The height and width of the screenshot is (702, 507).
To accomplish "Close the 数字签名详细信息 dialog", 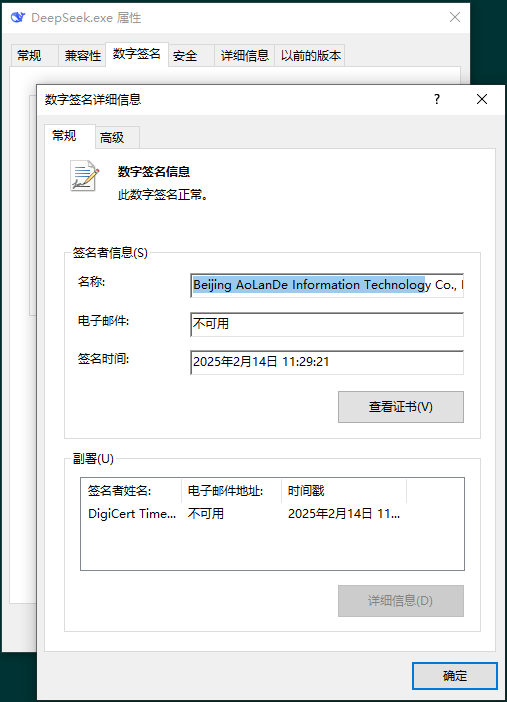I will pyautogui.click(x=482, y=99).
